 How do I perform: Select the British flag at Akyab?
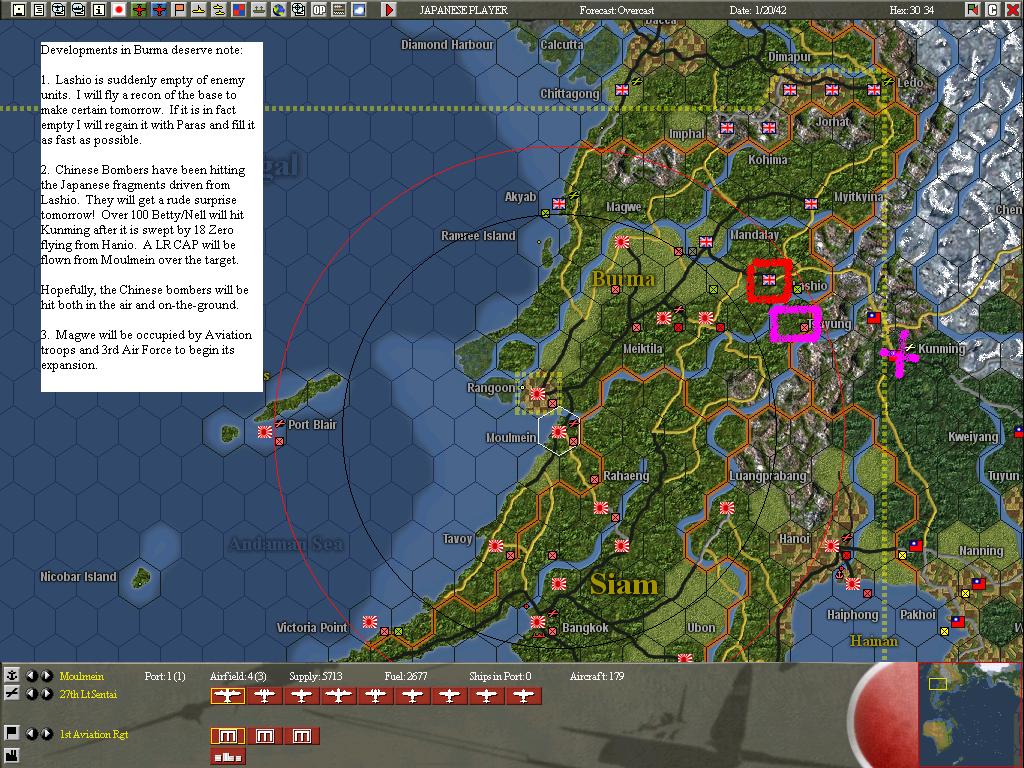coord(559,204)
